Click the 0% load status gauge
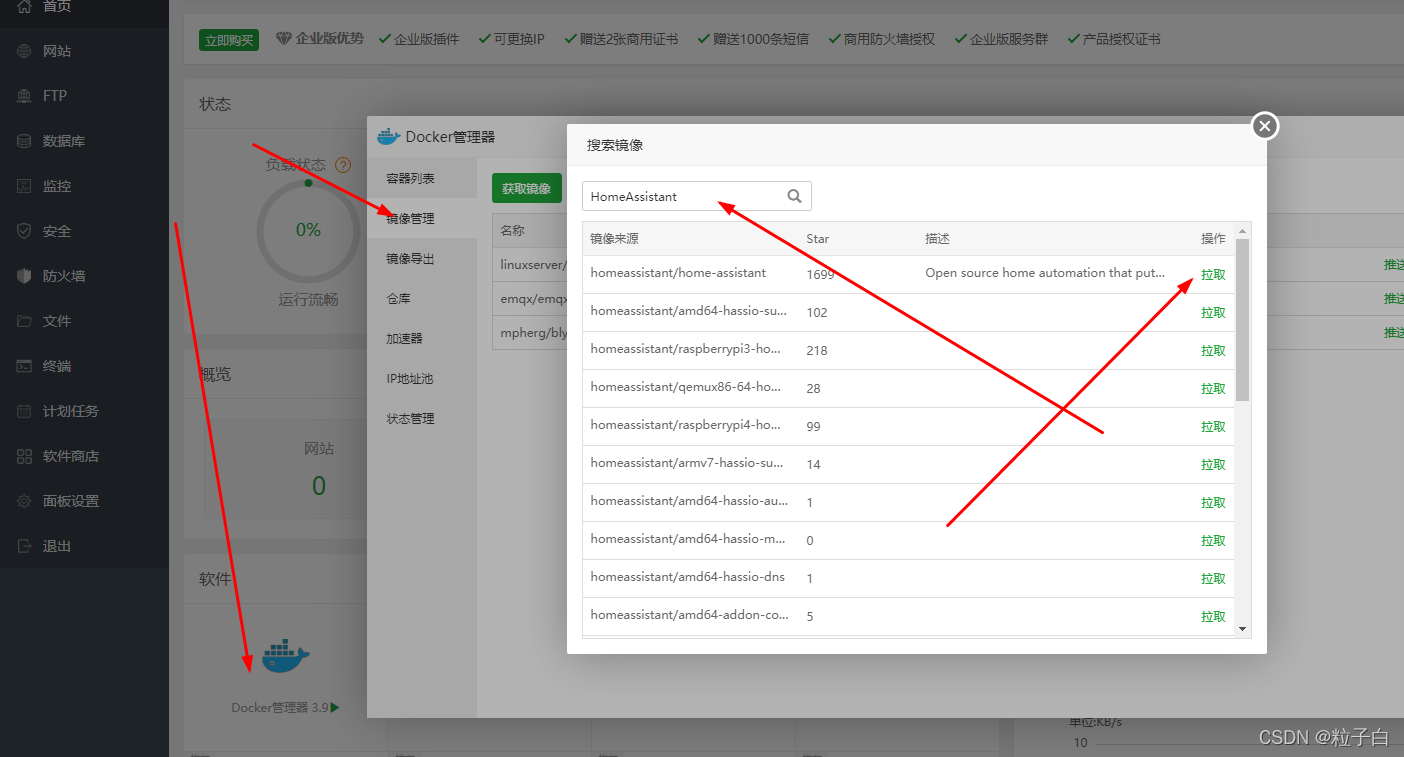Screen dimensions: 1404x757 (x=308, y=230)
